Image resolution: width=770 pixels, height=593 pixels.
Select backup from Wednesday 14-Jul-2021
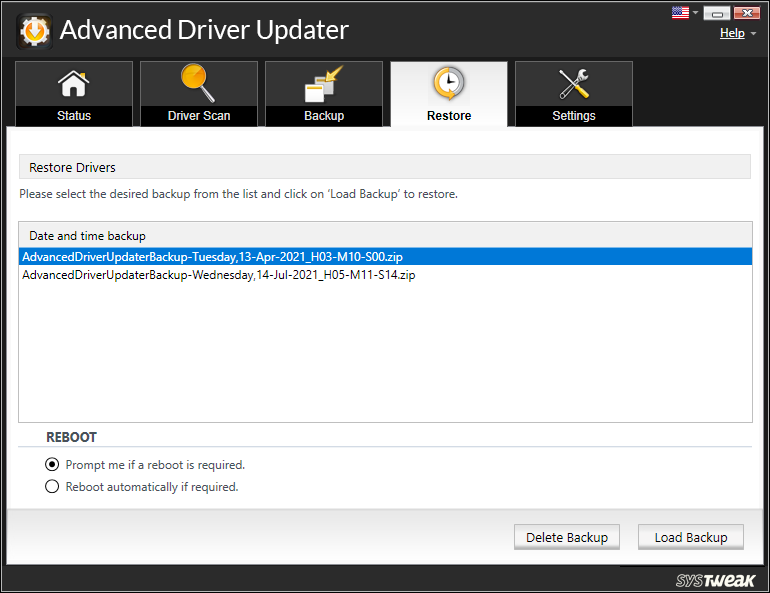point(385,275)
